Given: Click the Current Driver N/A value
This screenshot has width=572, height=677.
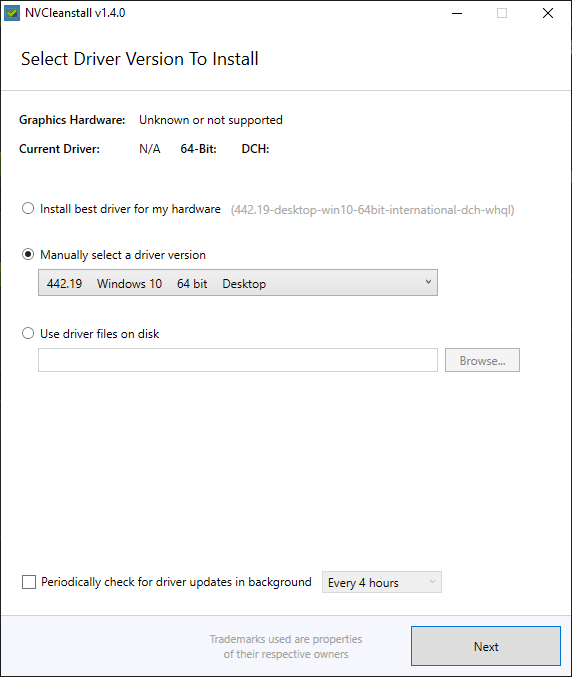Looking at the screenshot, I should coord(149,149).
